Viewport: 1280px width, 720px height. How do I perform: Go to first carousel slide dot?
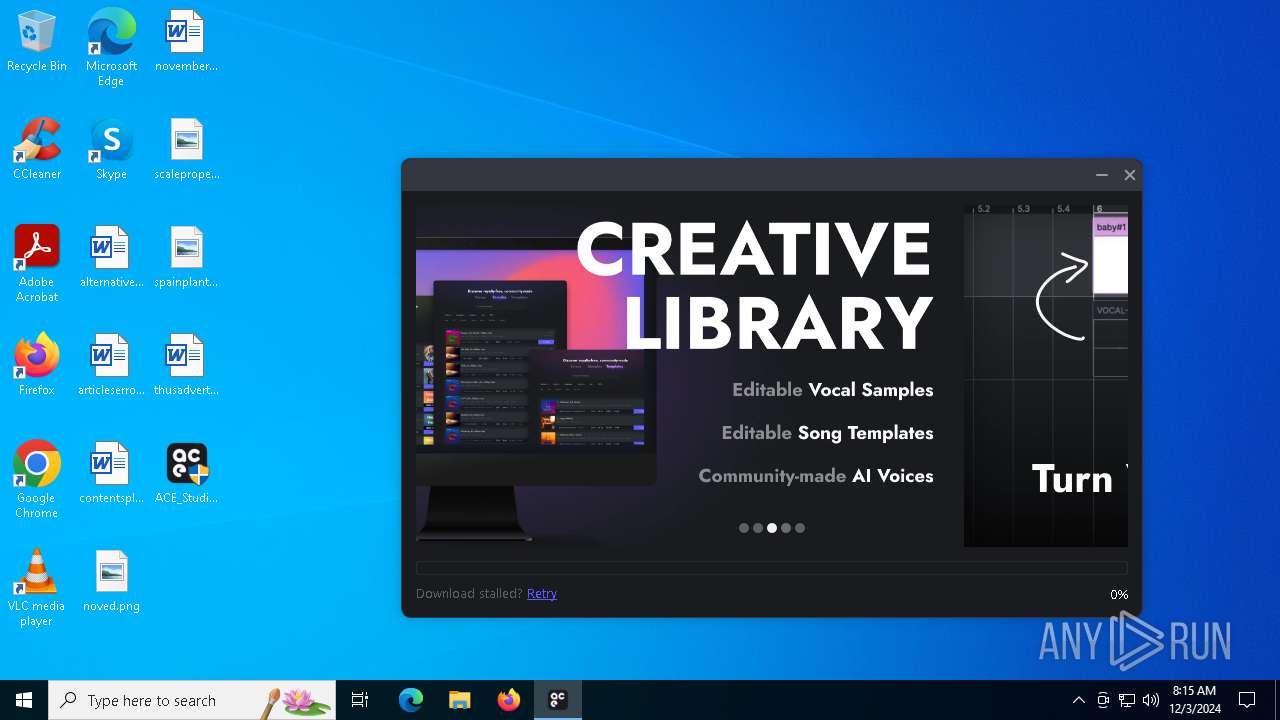[x=744, y=528]
